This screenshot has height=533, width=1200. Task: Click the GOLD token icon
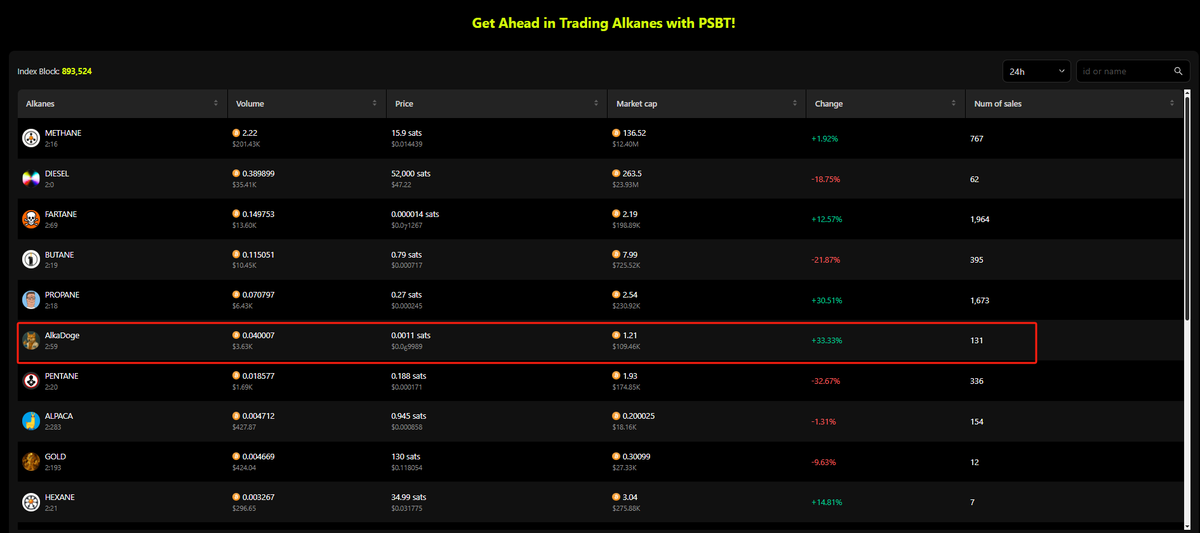(31, 462)
